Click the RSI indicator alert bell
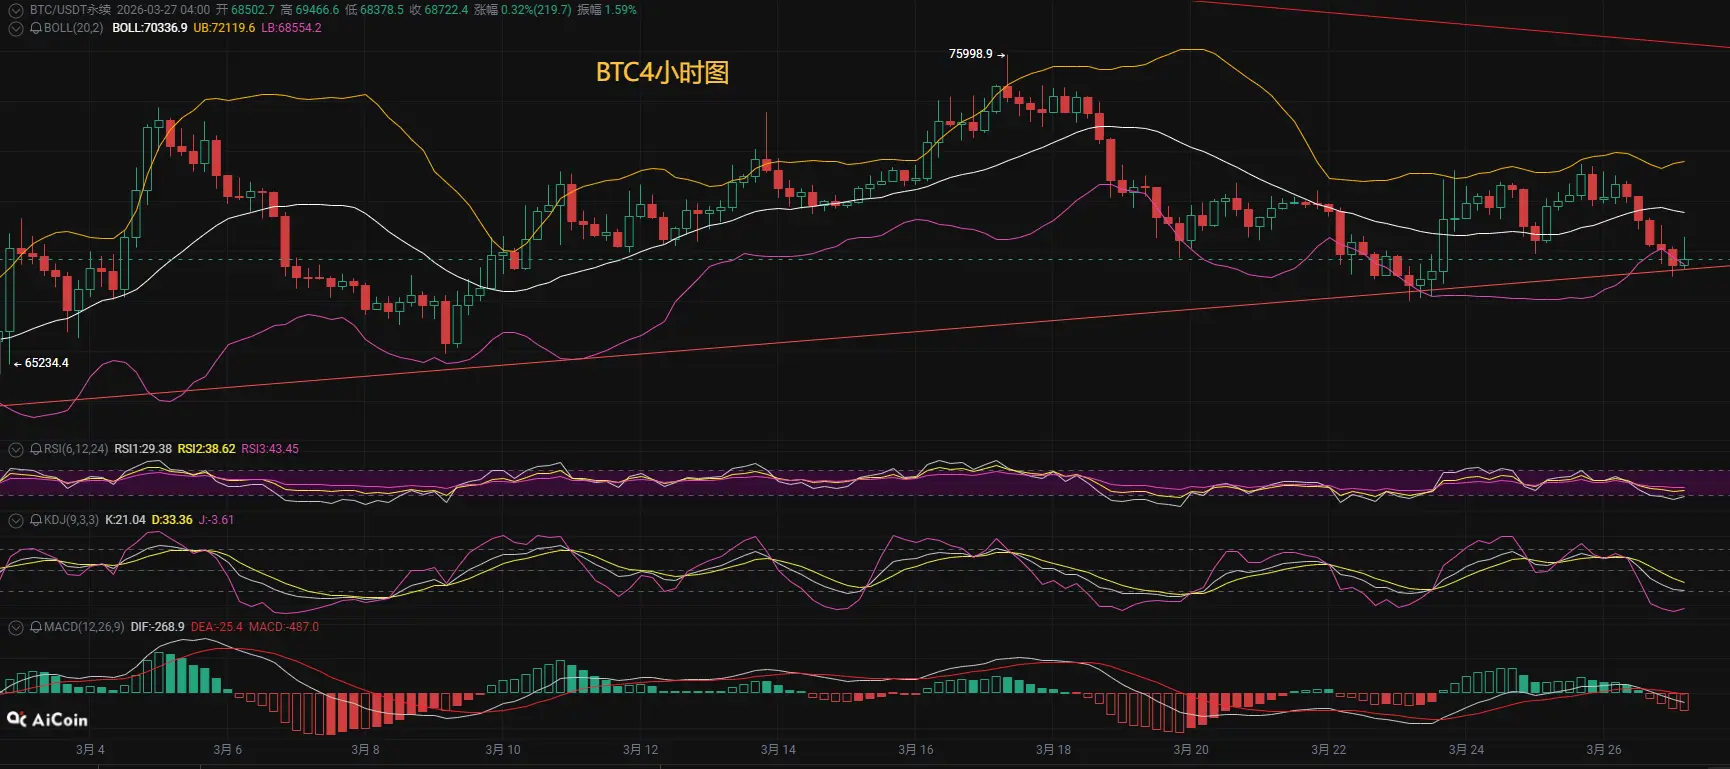The width and height of the screenshot is (1730, 769). pos(36,449)
